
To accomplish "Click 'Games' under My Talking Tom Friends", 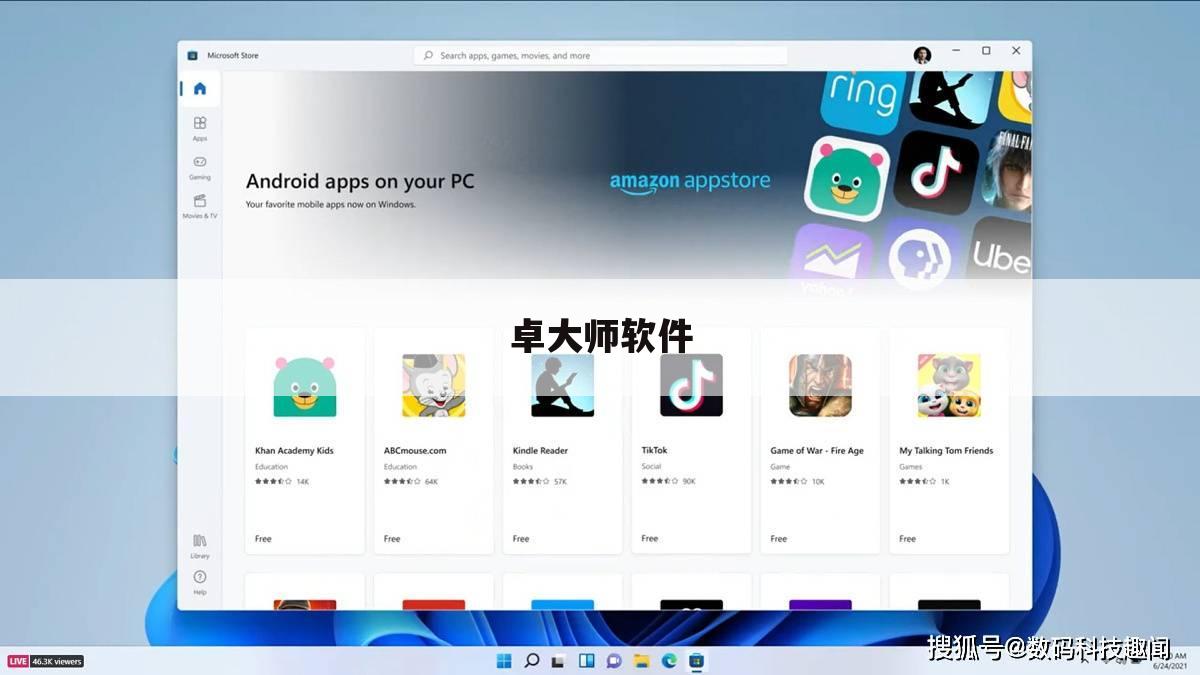I will [x=911, y=467].
